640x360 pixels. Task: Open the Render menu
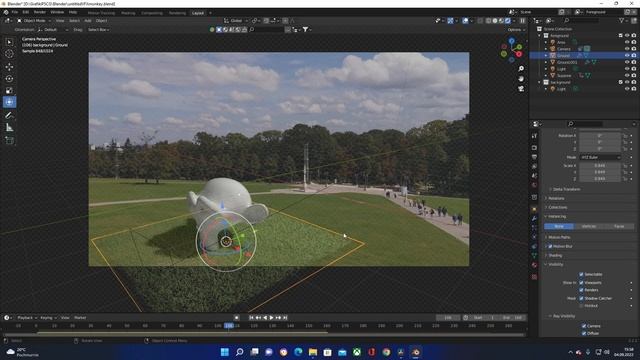point(40,12)
